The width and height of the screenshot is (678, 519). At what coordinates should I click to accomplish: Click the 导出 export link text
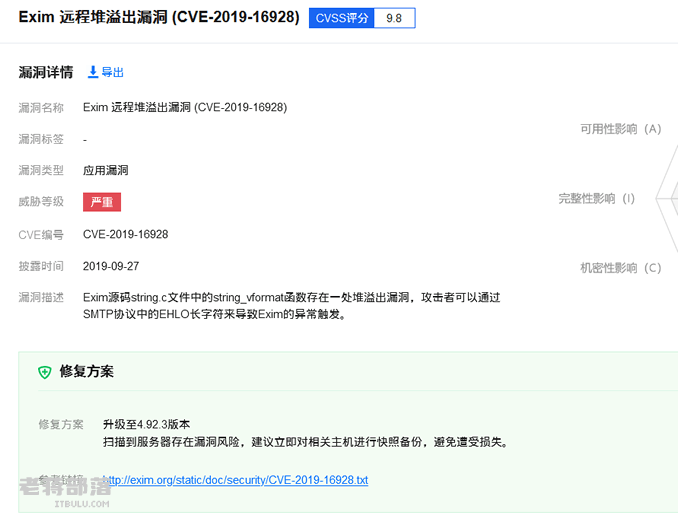pos(112,72)
